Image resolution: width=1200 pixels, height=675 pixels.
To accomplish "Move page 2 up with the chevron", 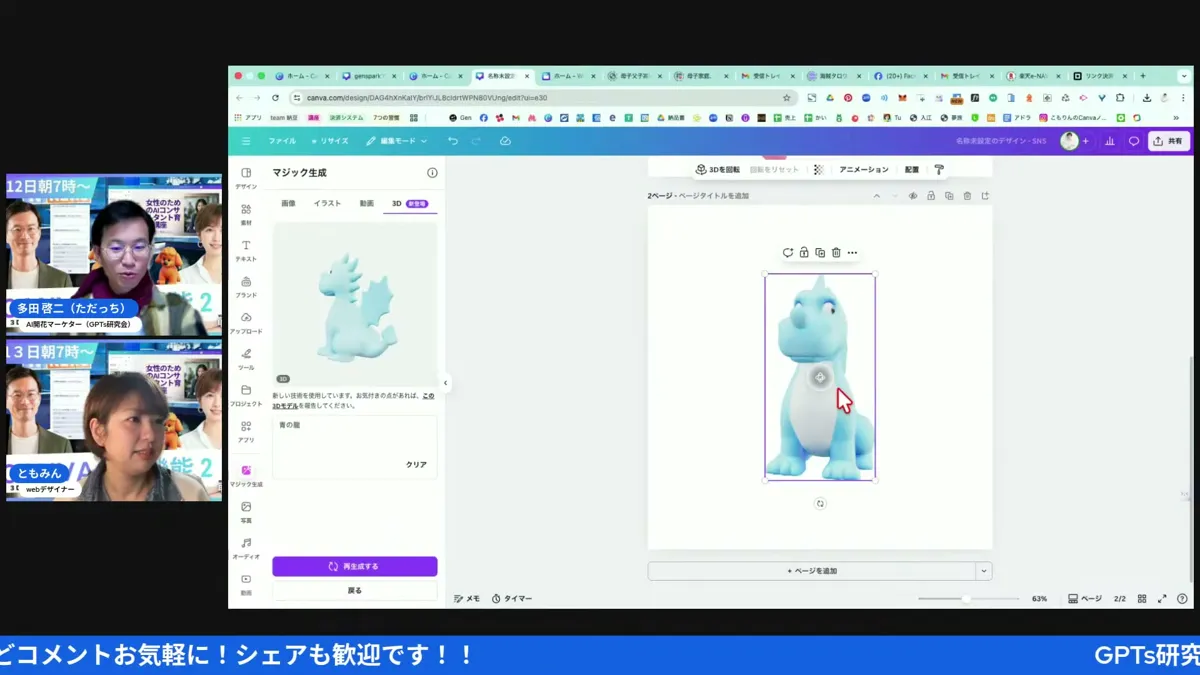I will [x=877, y=196].
